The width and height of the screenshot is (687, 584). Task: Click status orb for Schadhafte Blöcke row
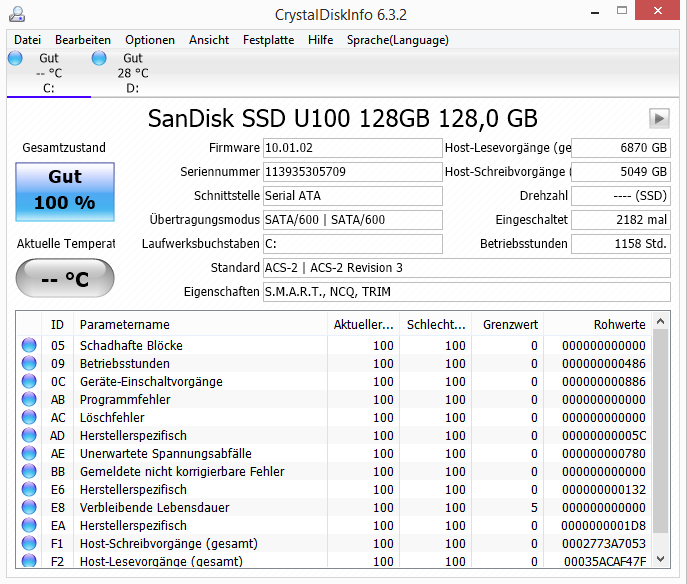29,345
